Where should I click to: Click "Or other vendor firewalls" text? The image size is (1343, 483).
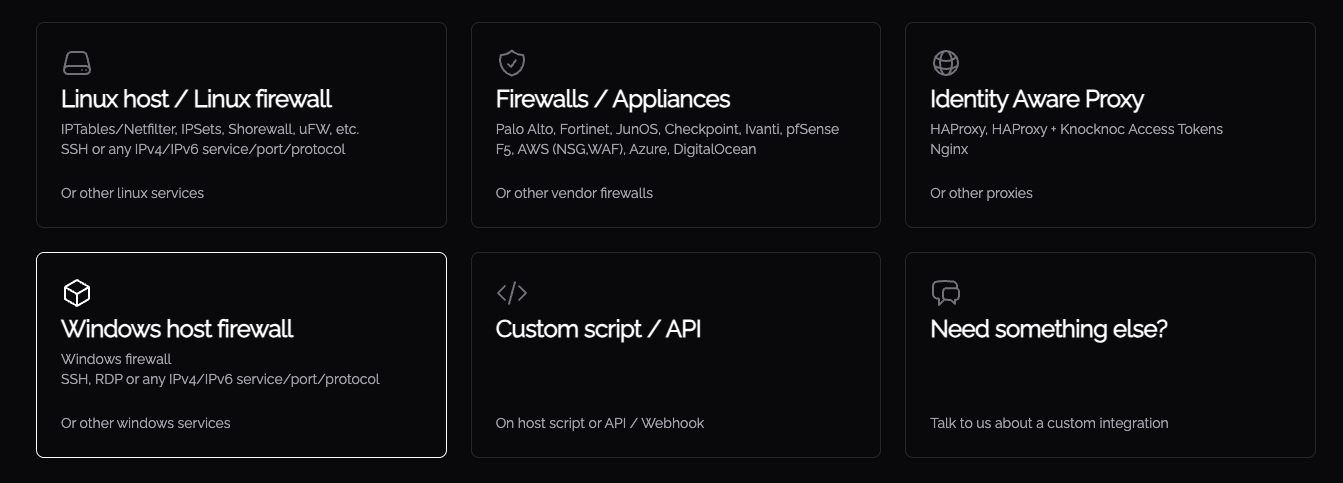coord(574,193)
